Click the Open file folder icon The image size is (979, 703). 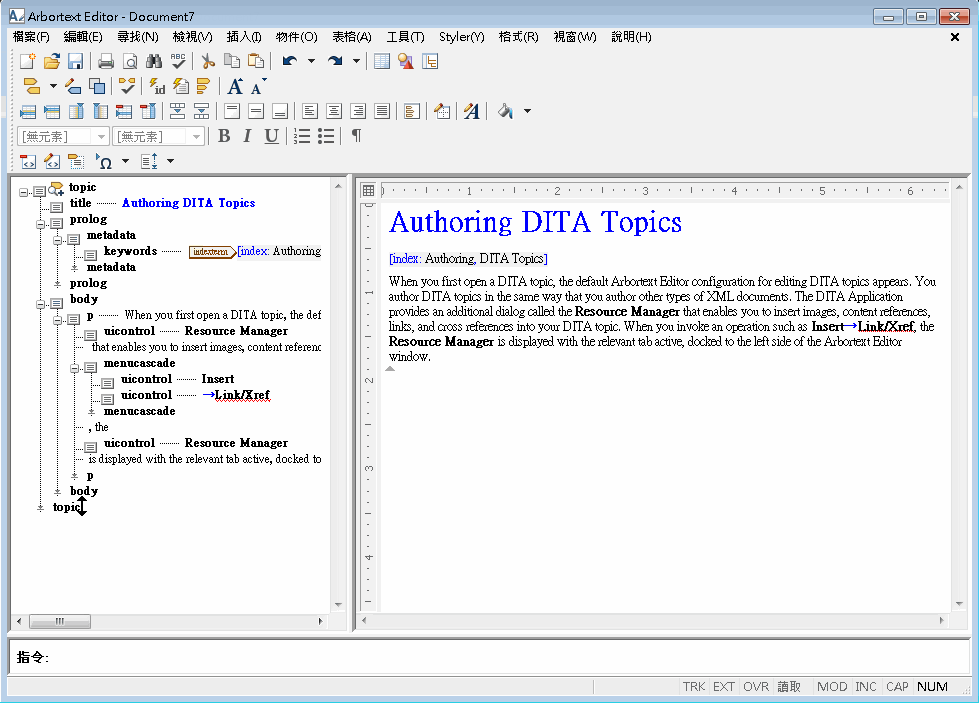tap(52, 61)
